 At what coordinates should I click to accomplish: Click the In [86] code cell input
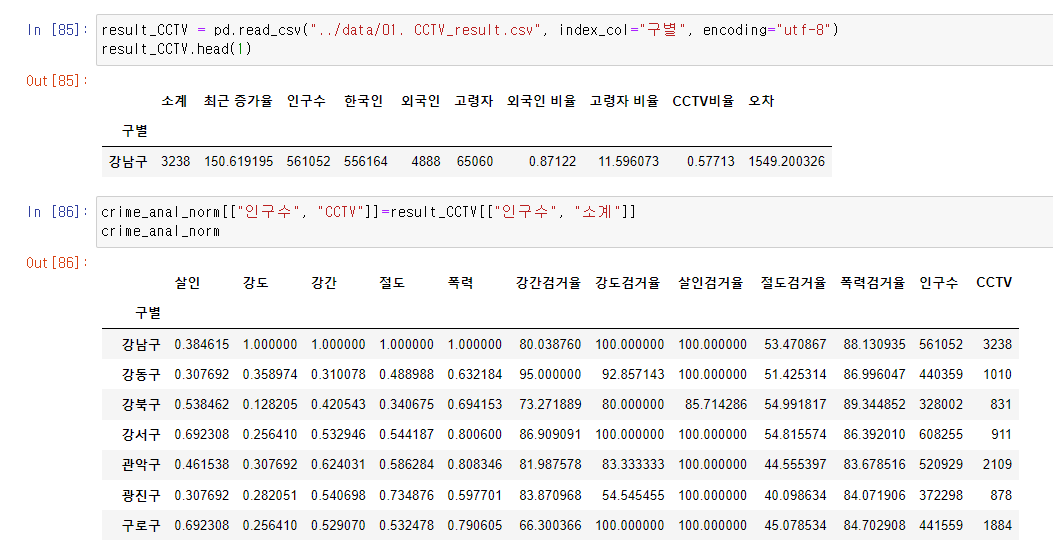[x=574, y=222]
